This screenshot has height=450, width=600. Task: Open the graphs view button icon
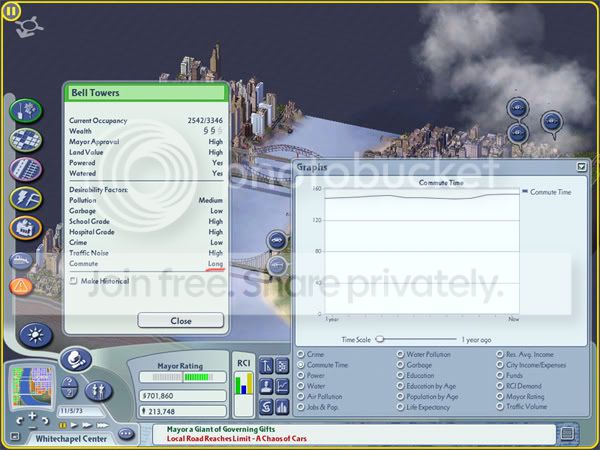click(282, 386)
